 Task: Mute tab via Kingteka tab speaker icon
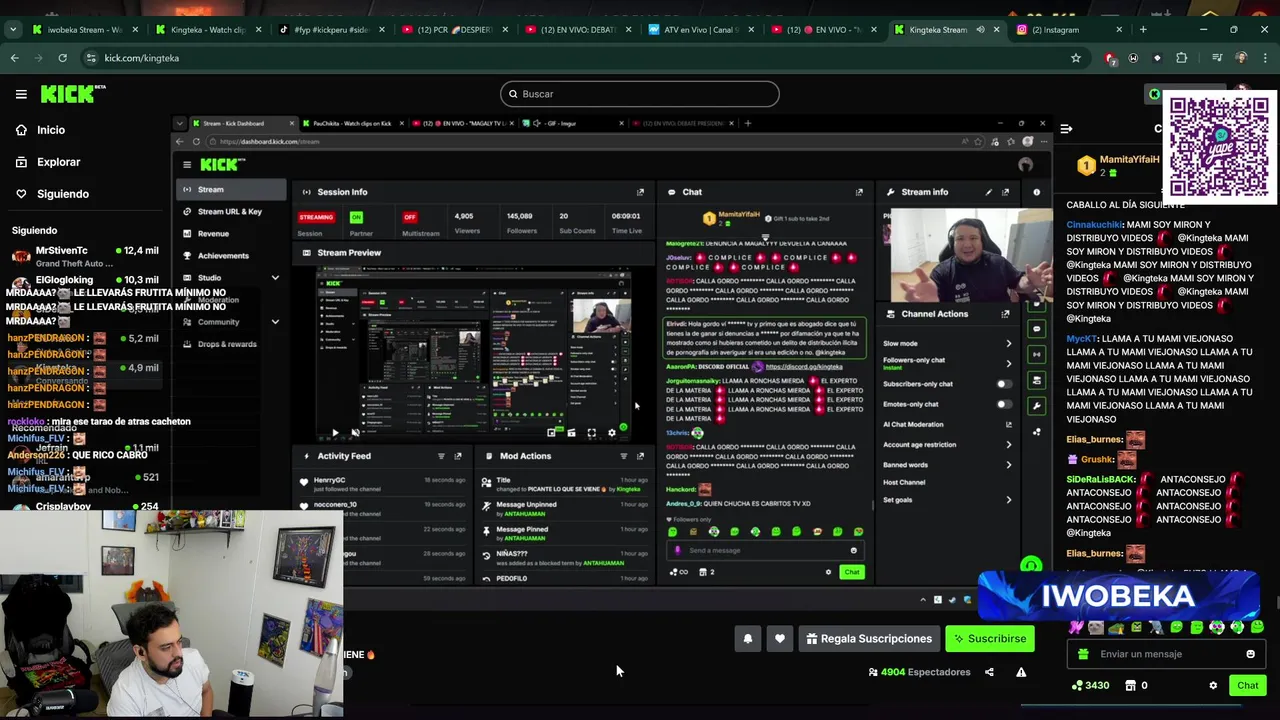click(x=980, y=30)
